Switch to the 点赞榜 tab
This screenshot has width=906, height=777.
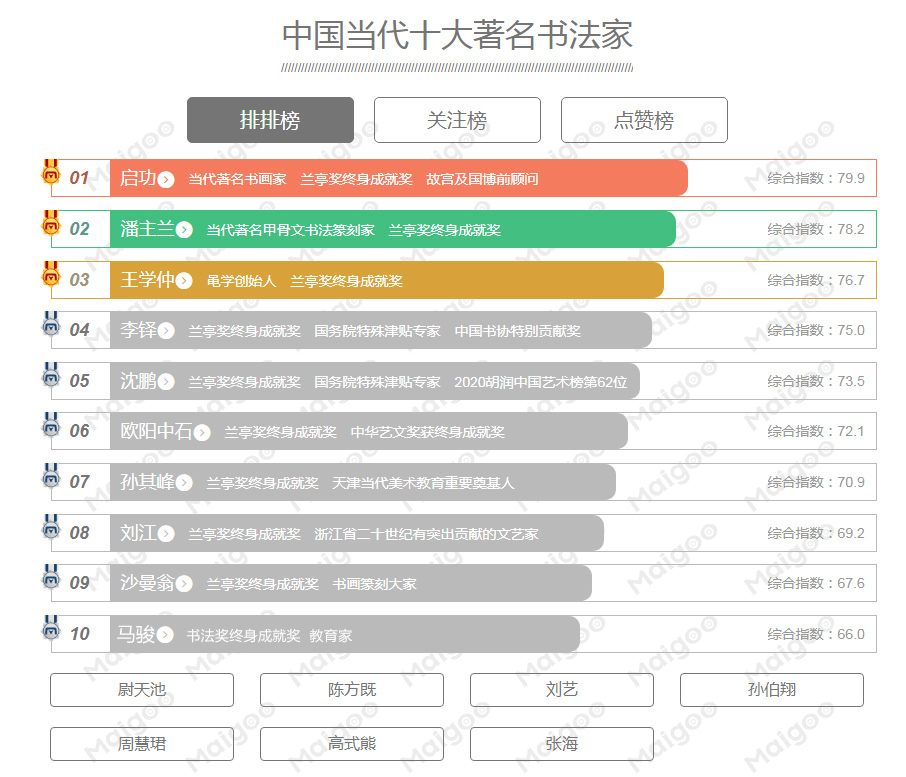[644, 120]
